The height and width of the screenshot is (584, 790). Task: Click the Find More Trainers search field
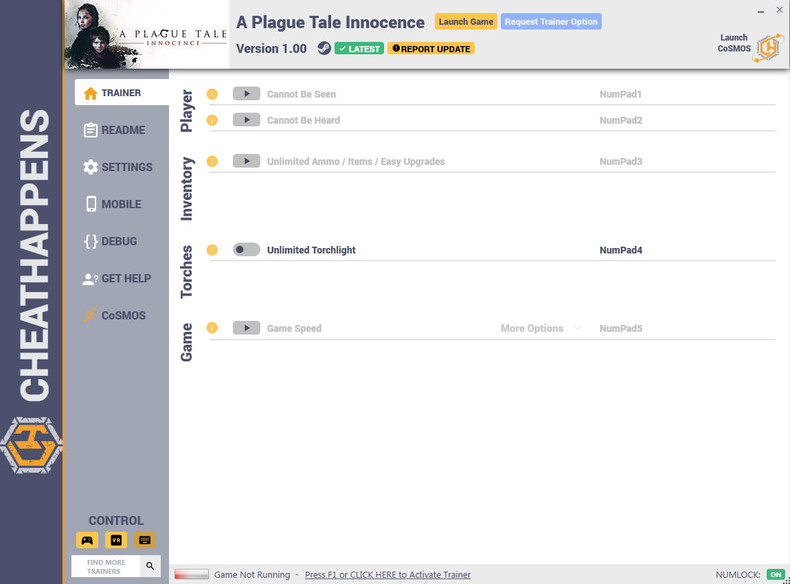click(106, 566)
